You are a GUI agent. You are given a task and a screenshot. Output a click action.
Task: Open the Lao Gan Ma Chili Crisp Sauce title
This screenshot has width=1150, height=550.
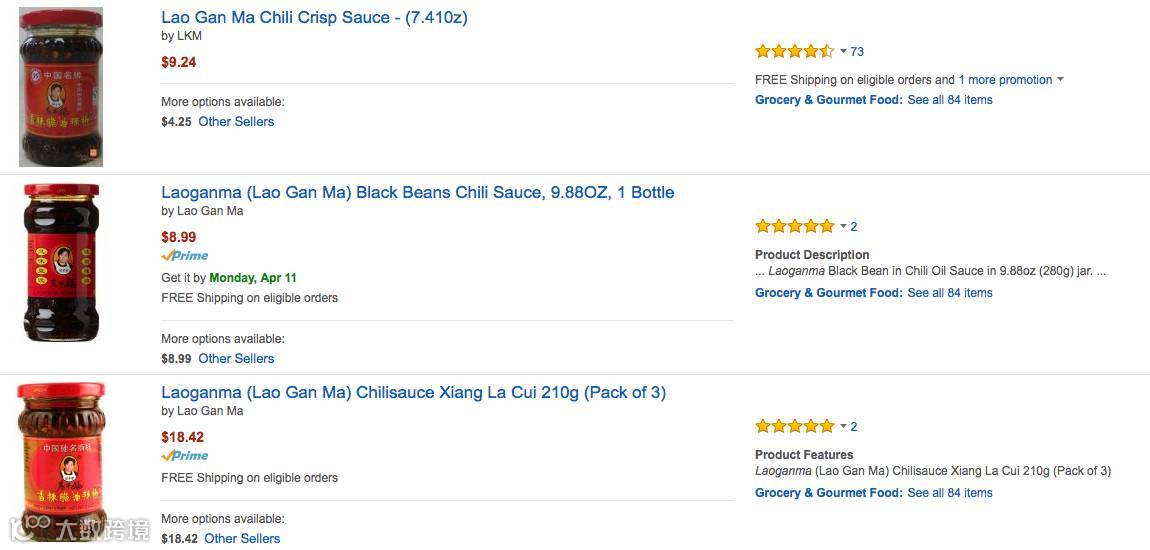(314, 18)
